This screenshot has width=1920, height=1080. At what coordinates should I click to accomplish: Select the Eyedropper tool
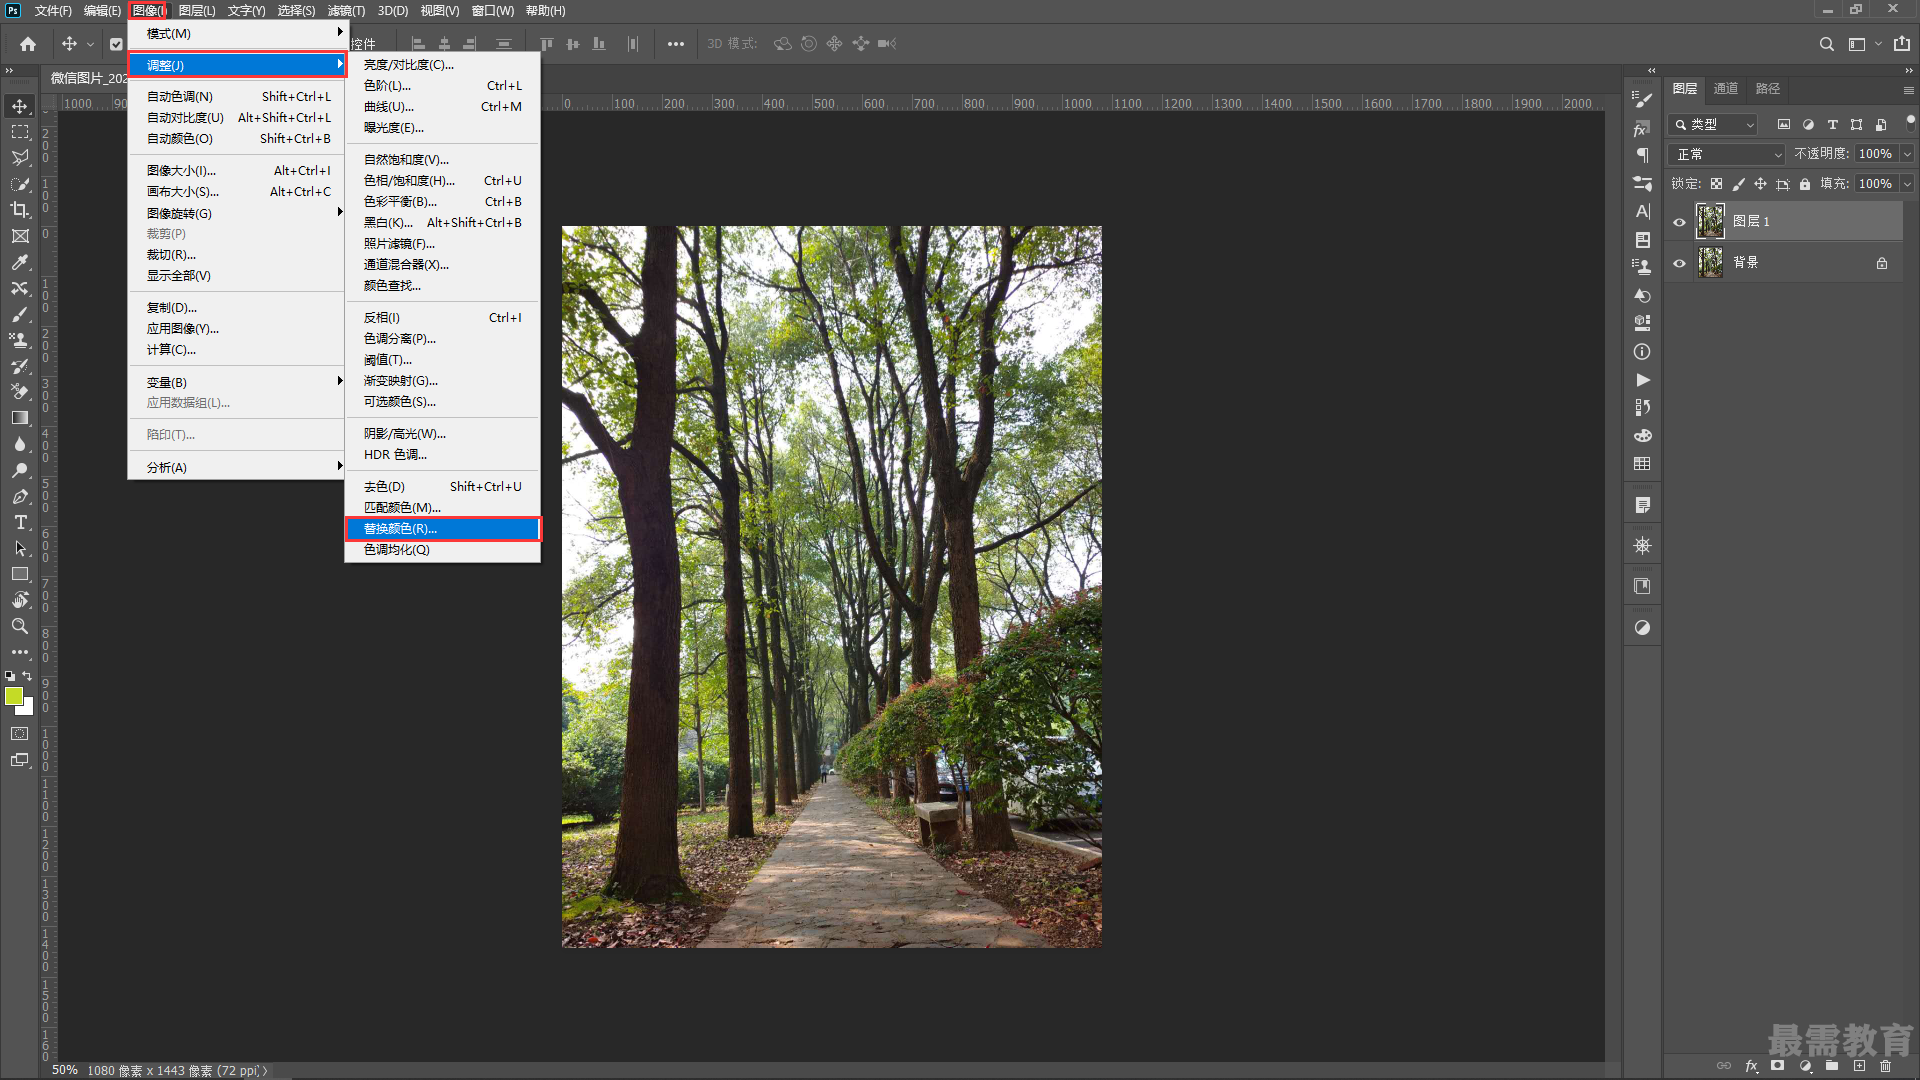point(20,262)
